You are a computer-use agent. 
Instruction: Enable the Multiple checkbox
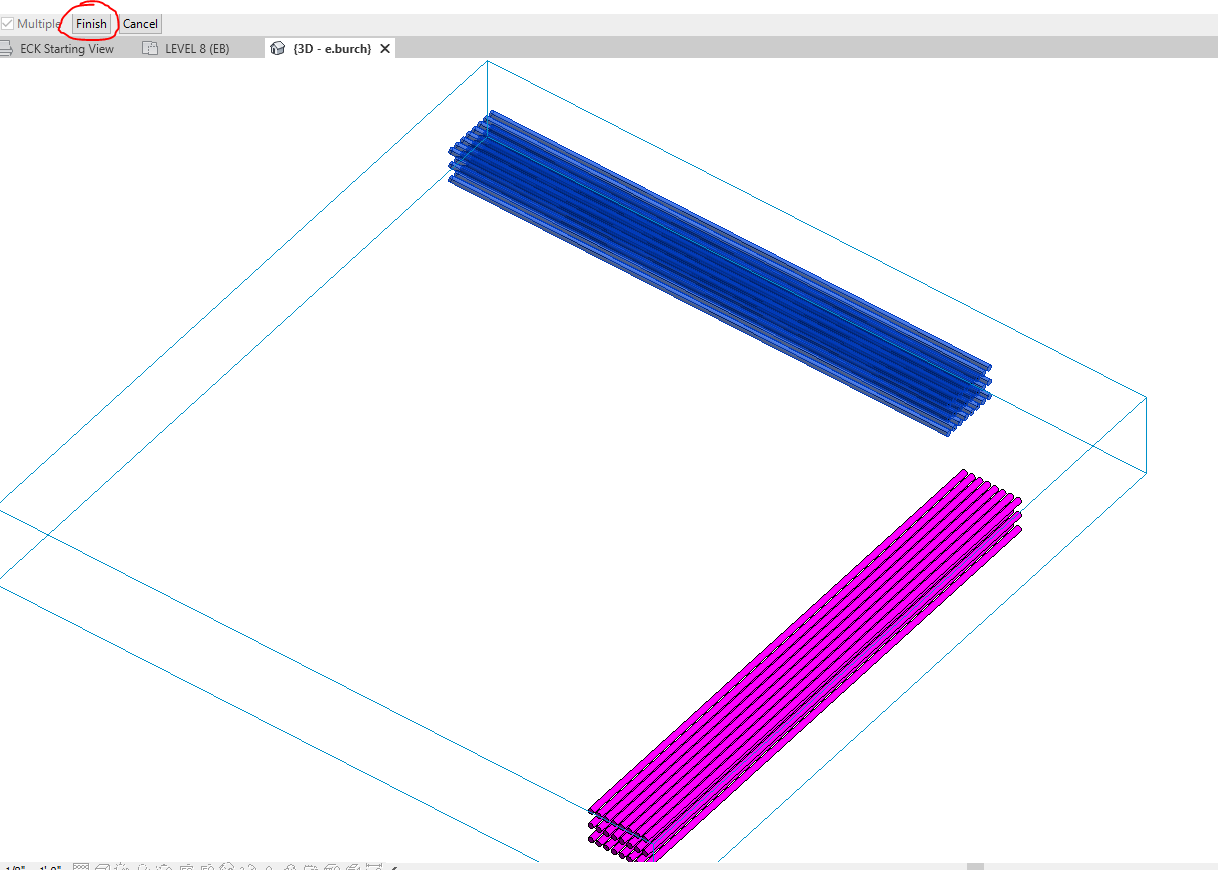click(8, 23)
